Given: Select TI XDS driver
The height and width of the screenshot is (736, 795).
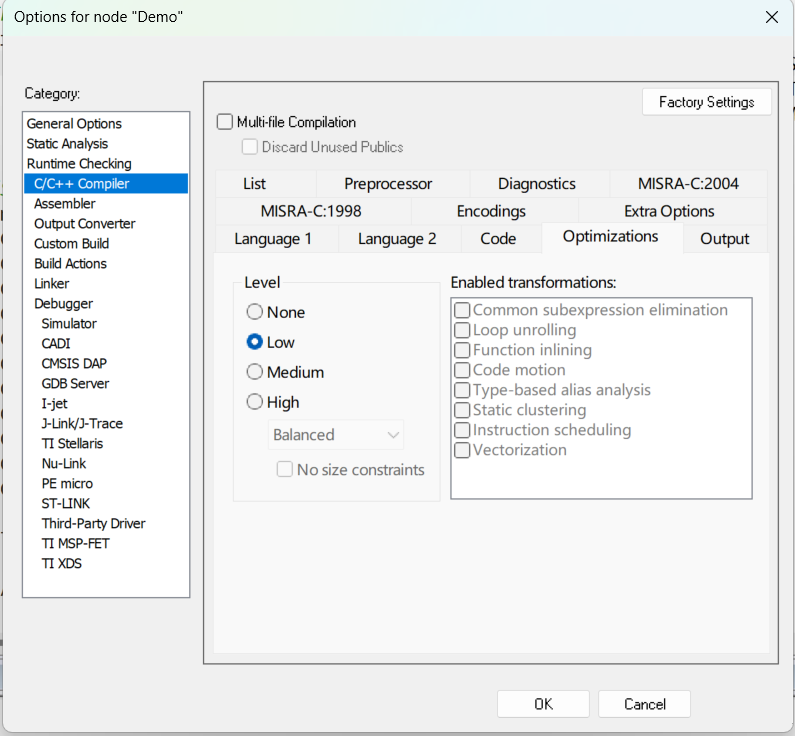Looking at the screenshot, I should point(106,564).
